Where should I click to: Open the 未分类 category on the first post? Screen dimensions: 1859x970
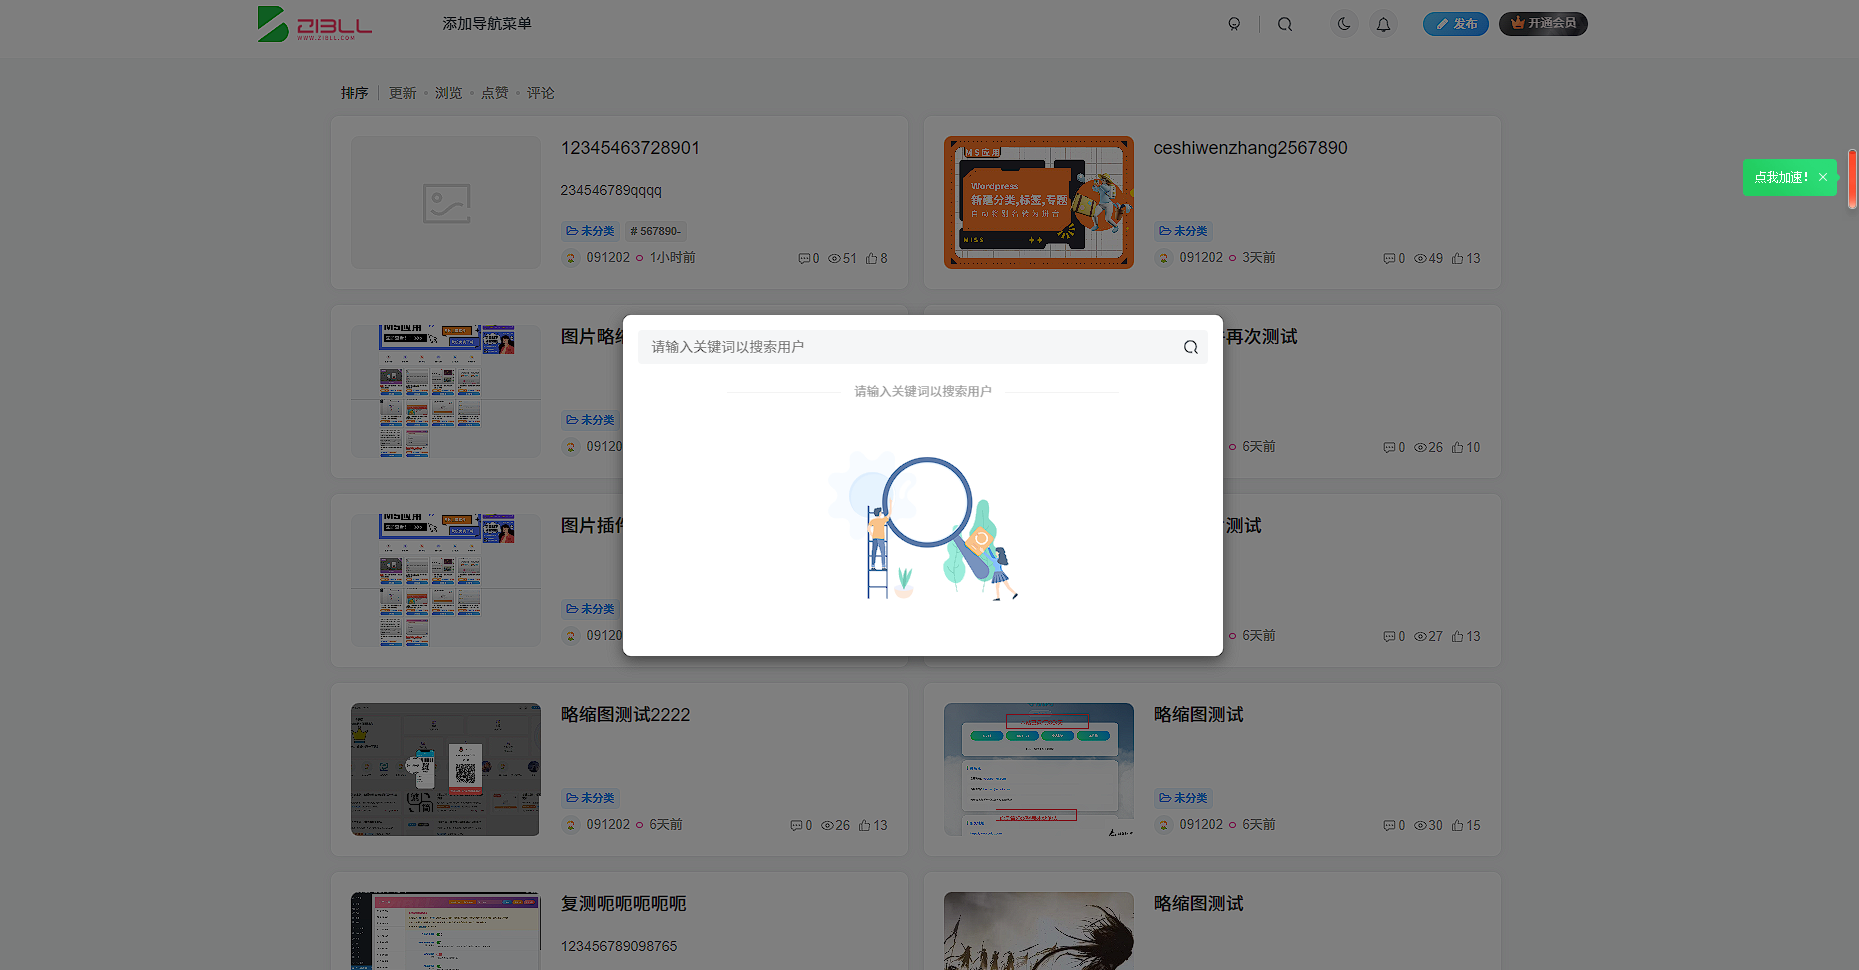point(589,230)
